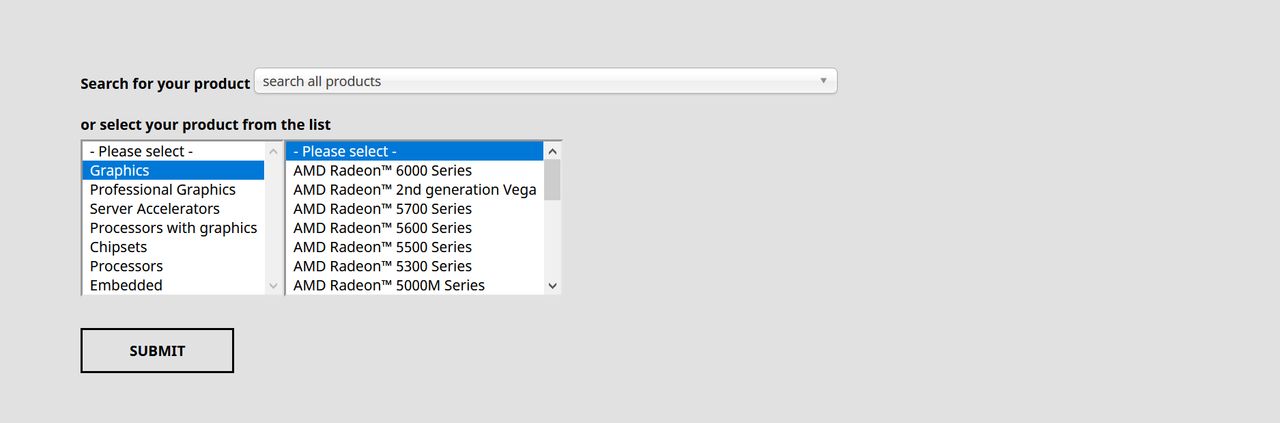Select AMD Radeon 5300 Series
1280x423 pixels.
pos(415,266)
